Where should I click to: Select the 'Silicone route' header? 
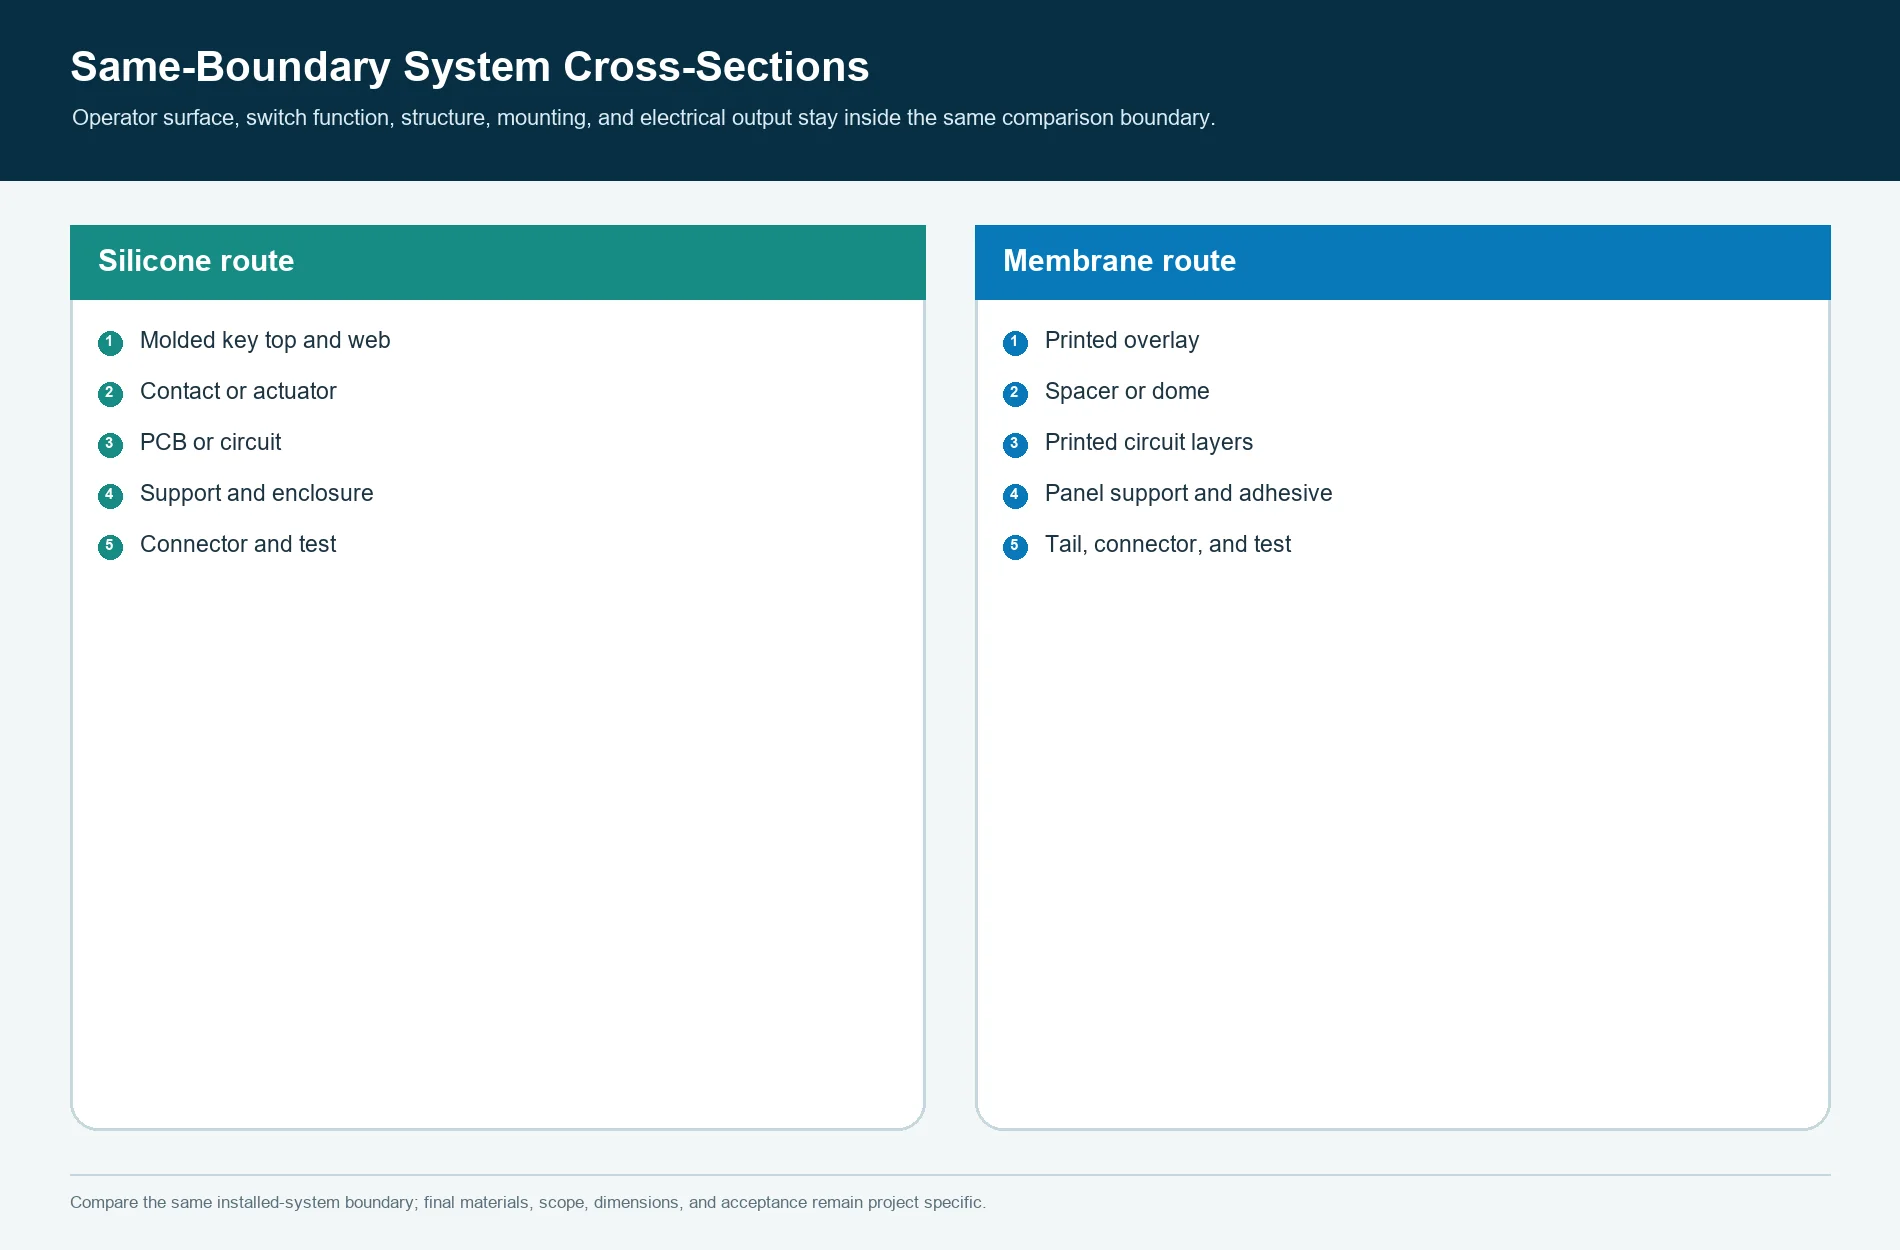498,262
